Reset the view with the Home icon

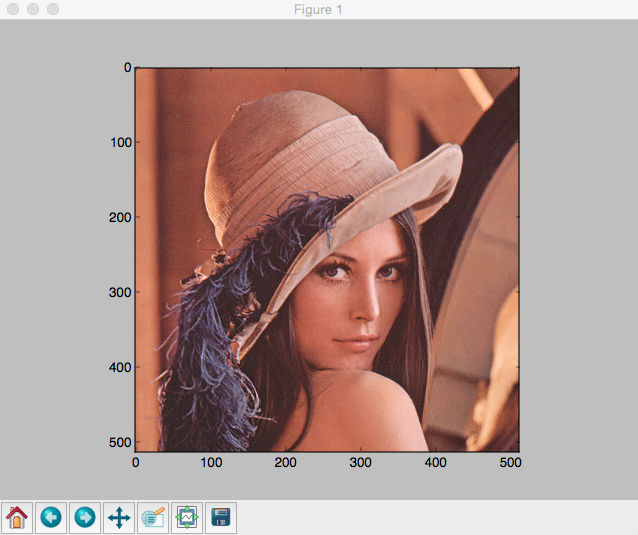click(x=17, y=518)
